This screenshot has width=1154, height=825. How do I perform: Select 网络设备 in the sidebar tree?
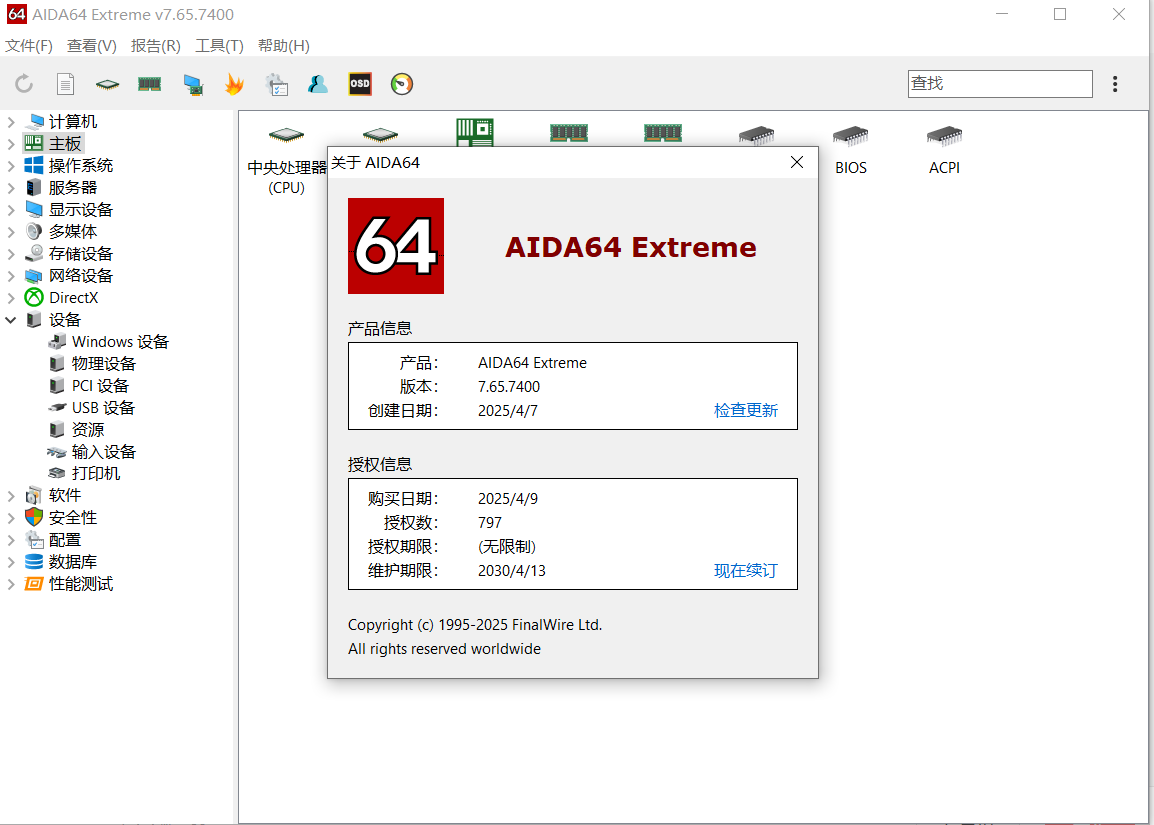[x=81, y=276]
